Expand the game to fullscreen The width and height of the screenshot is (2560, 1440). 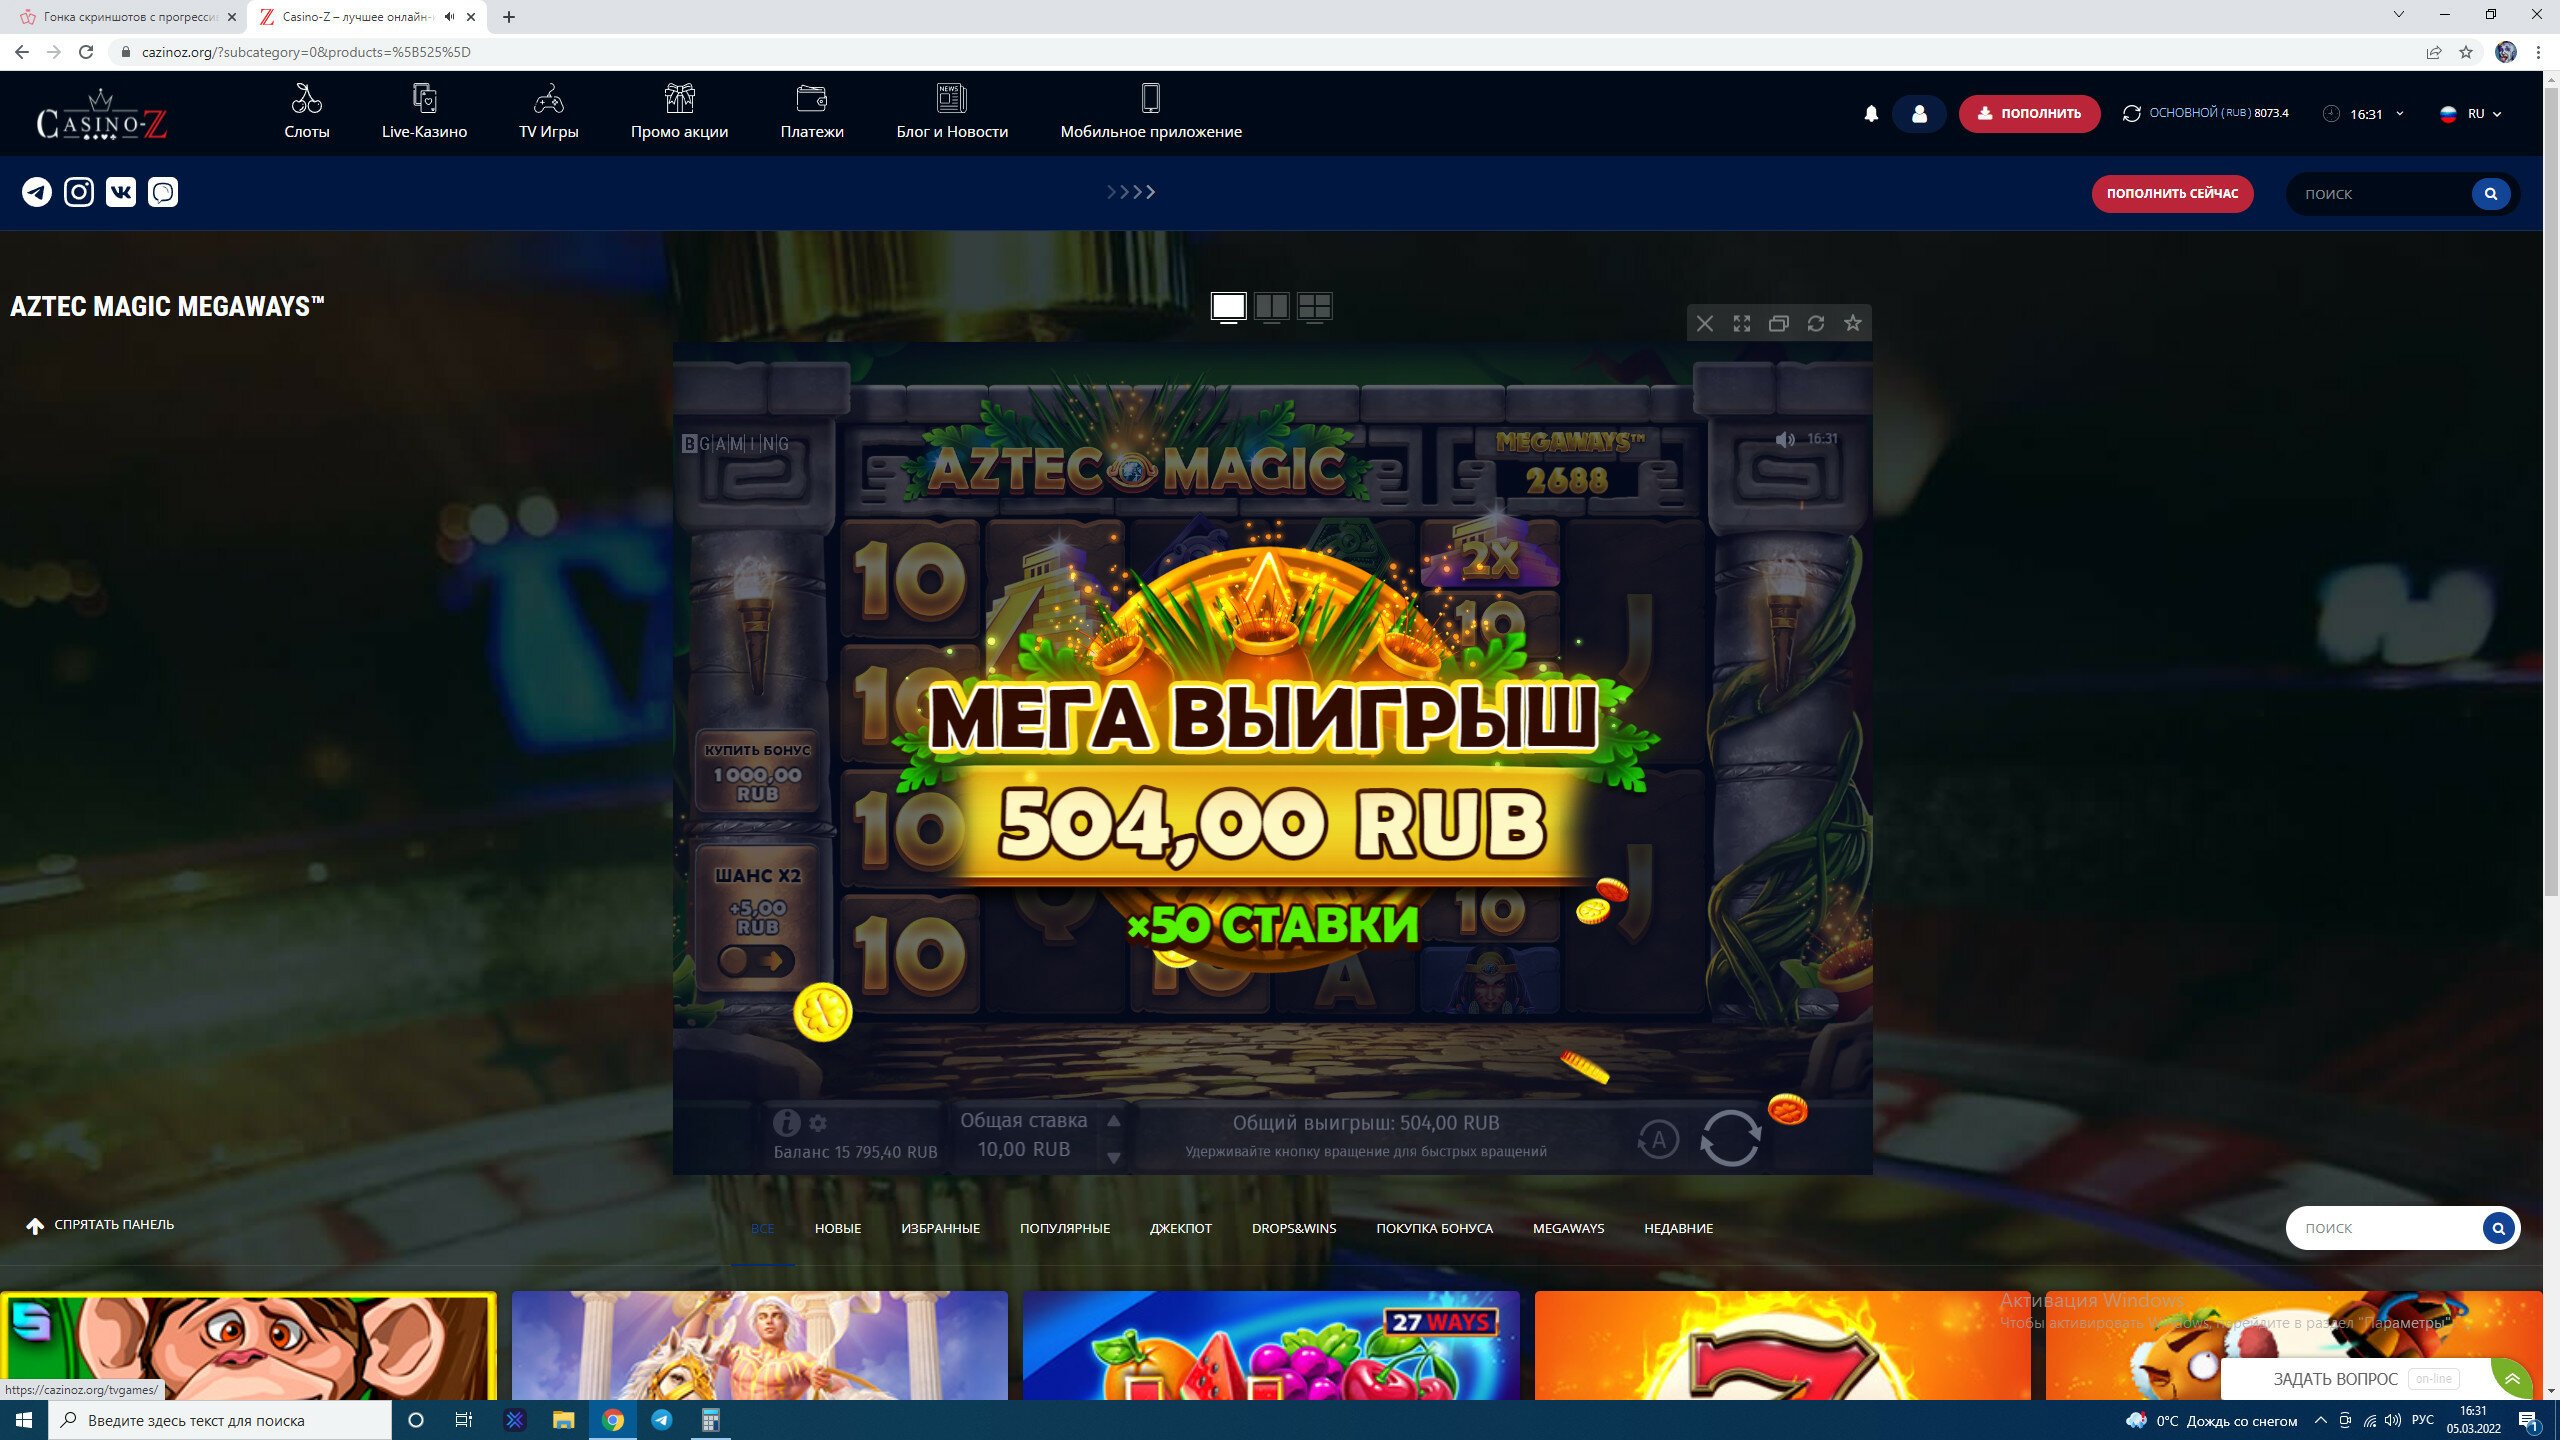(1742, 323)
